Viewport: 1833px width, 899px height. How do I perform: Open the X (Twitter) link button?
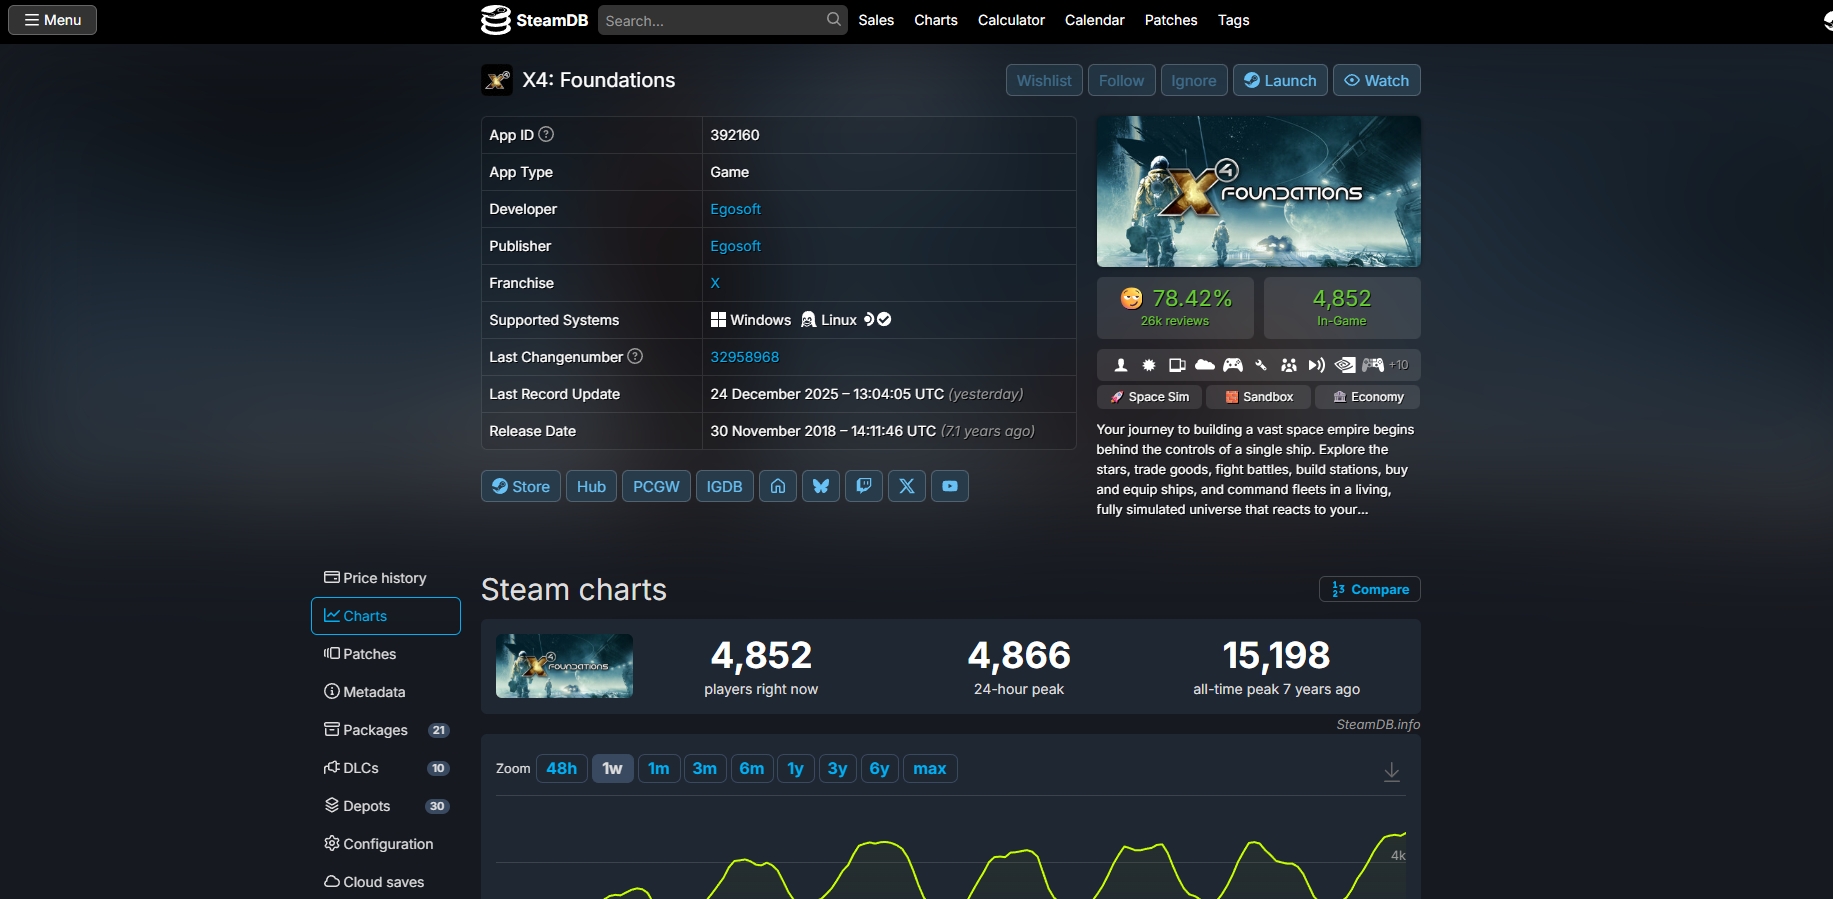(907, 486)
